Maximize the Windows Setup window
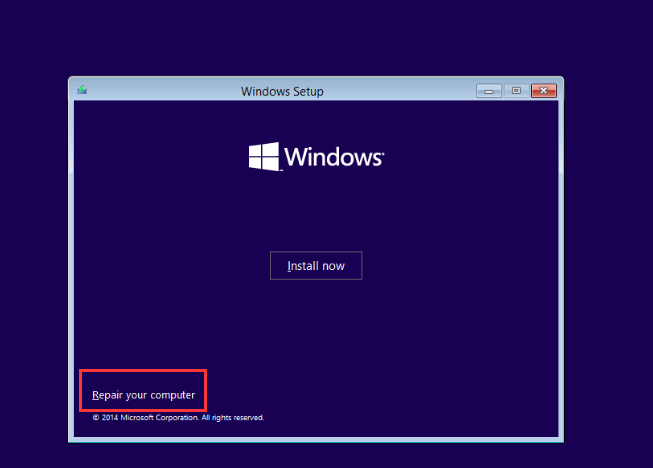 (516, 91)
